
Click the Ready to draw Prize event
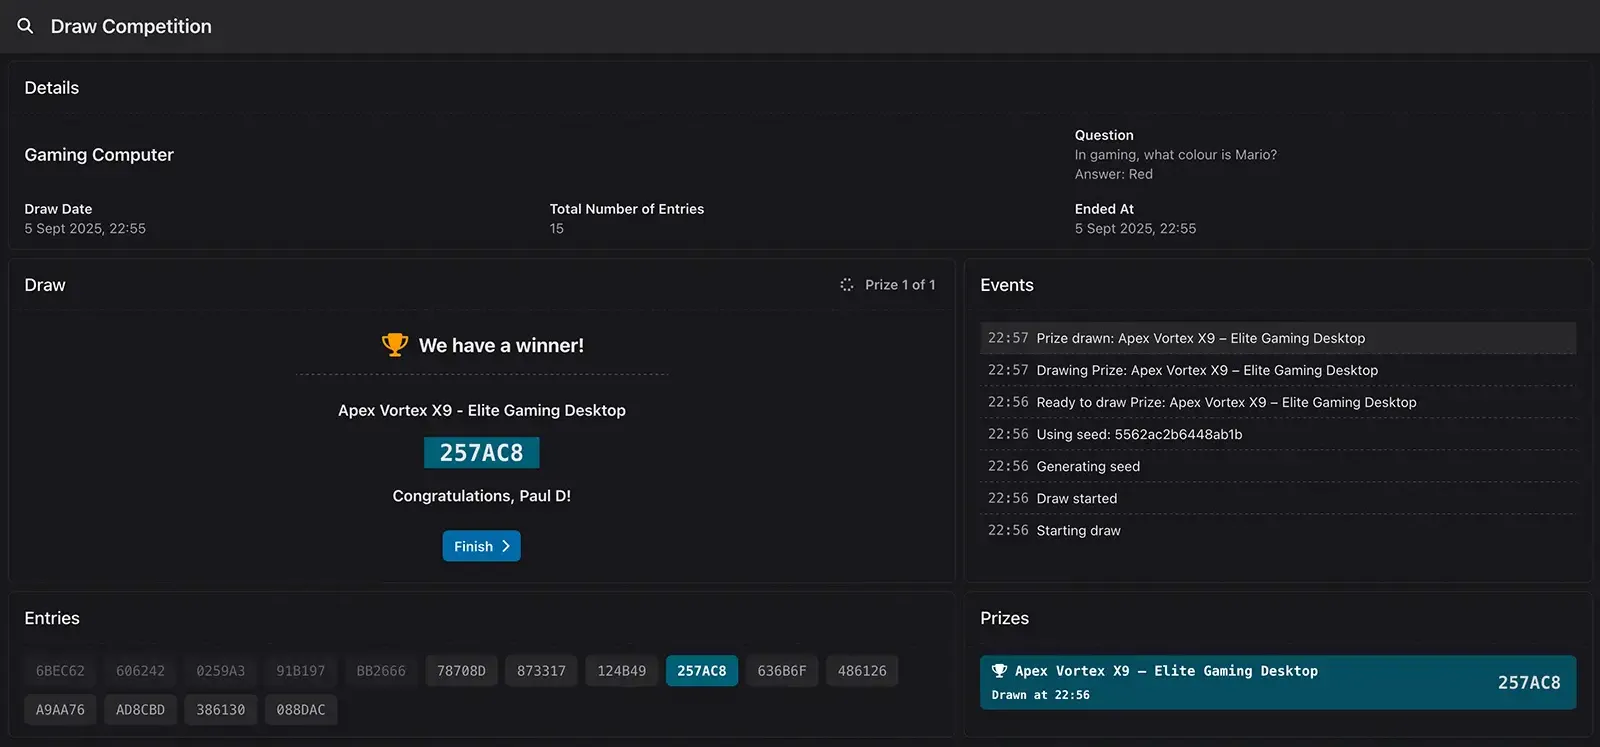pos(1278,402)
